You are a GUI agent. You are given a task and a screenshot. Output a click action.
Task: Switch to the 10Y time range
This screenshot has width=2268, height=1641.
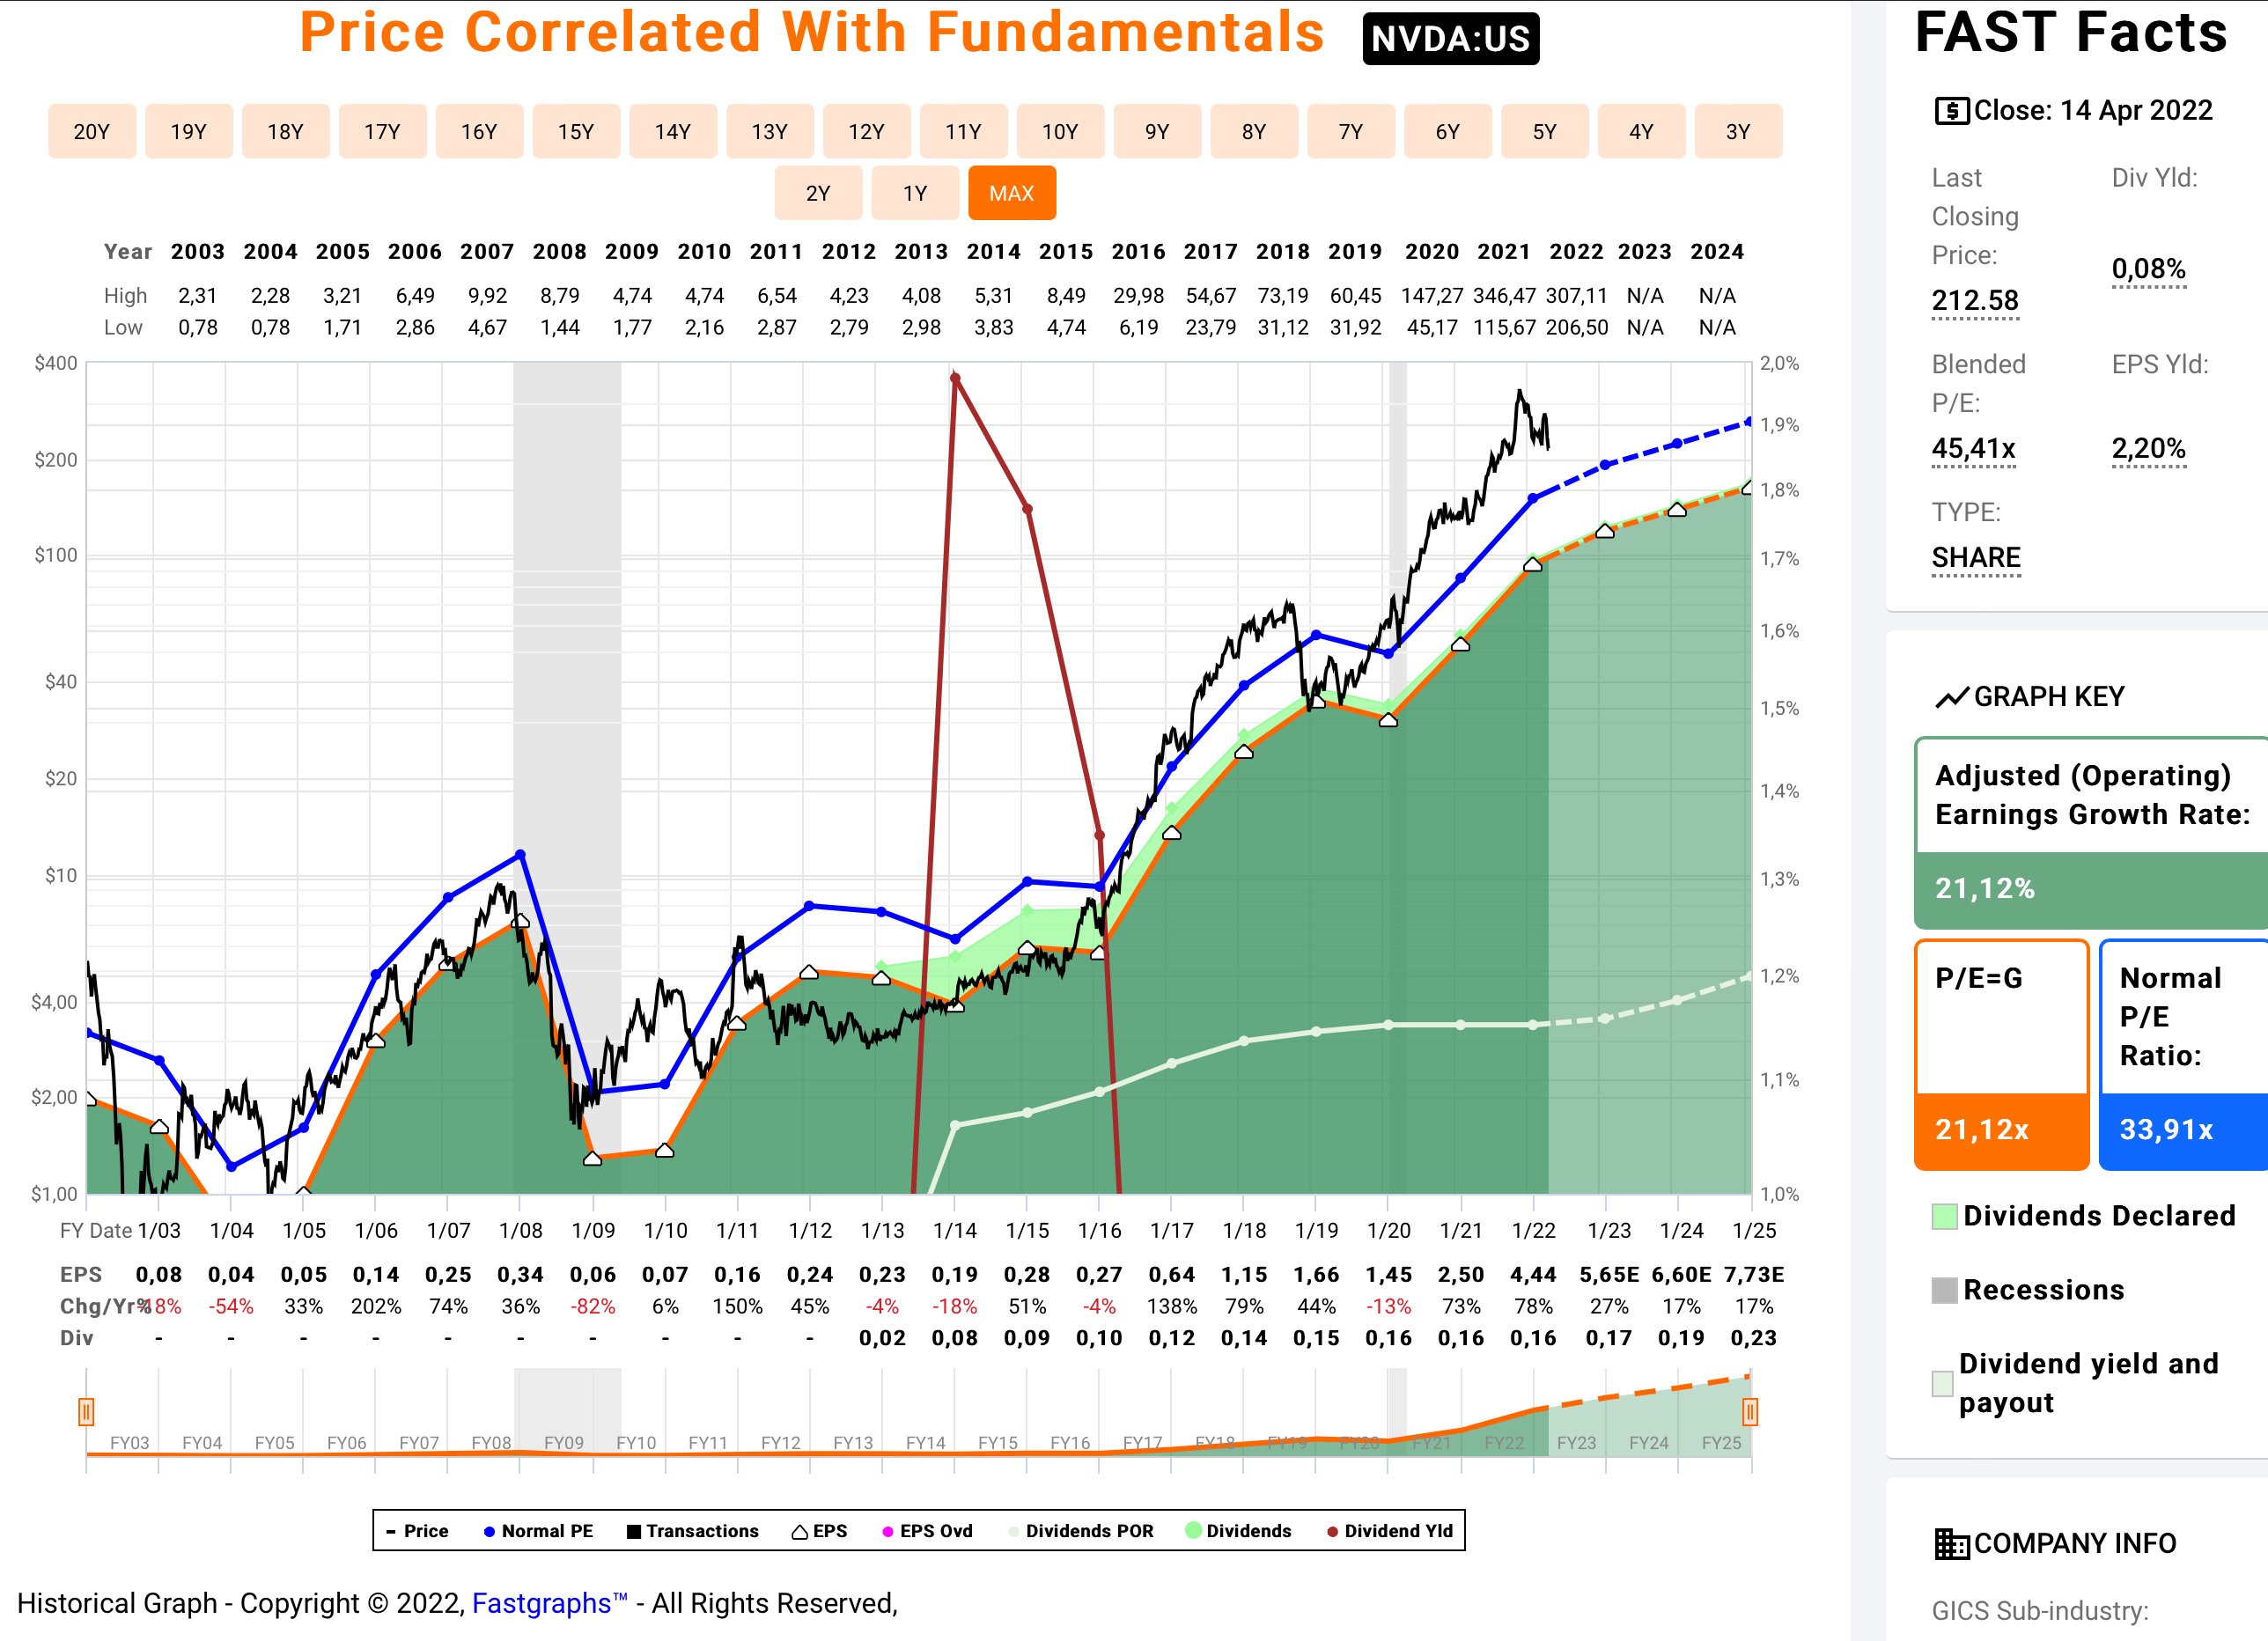pos(1059,131)
